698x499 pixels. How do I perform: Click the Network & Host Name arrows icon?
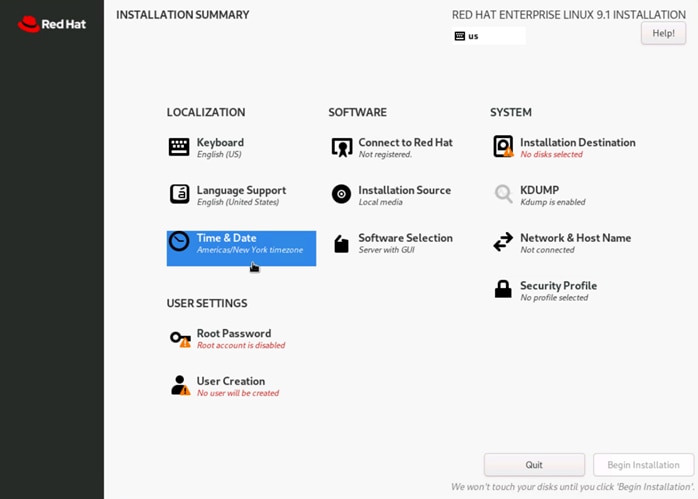503,242
